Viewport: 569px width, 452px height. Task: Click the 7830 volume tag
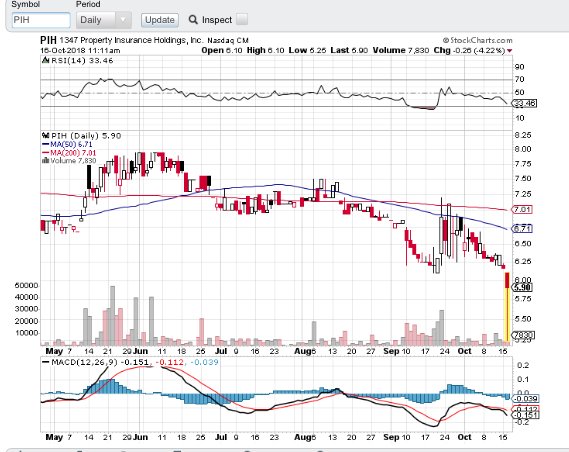[x=523, y=334]
